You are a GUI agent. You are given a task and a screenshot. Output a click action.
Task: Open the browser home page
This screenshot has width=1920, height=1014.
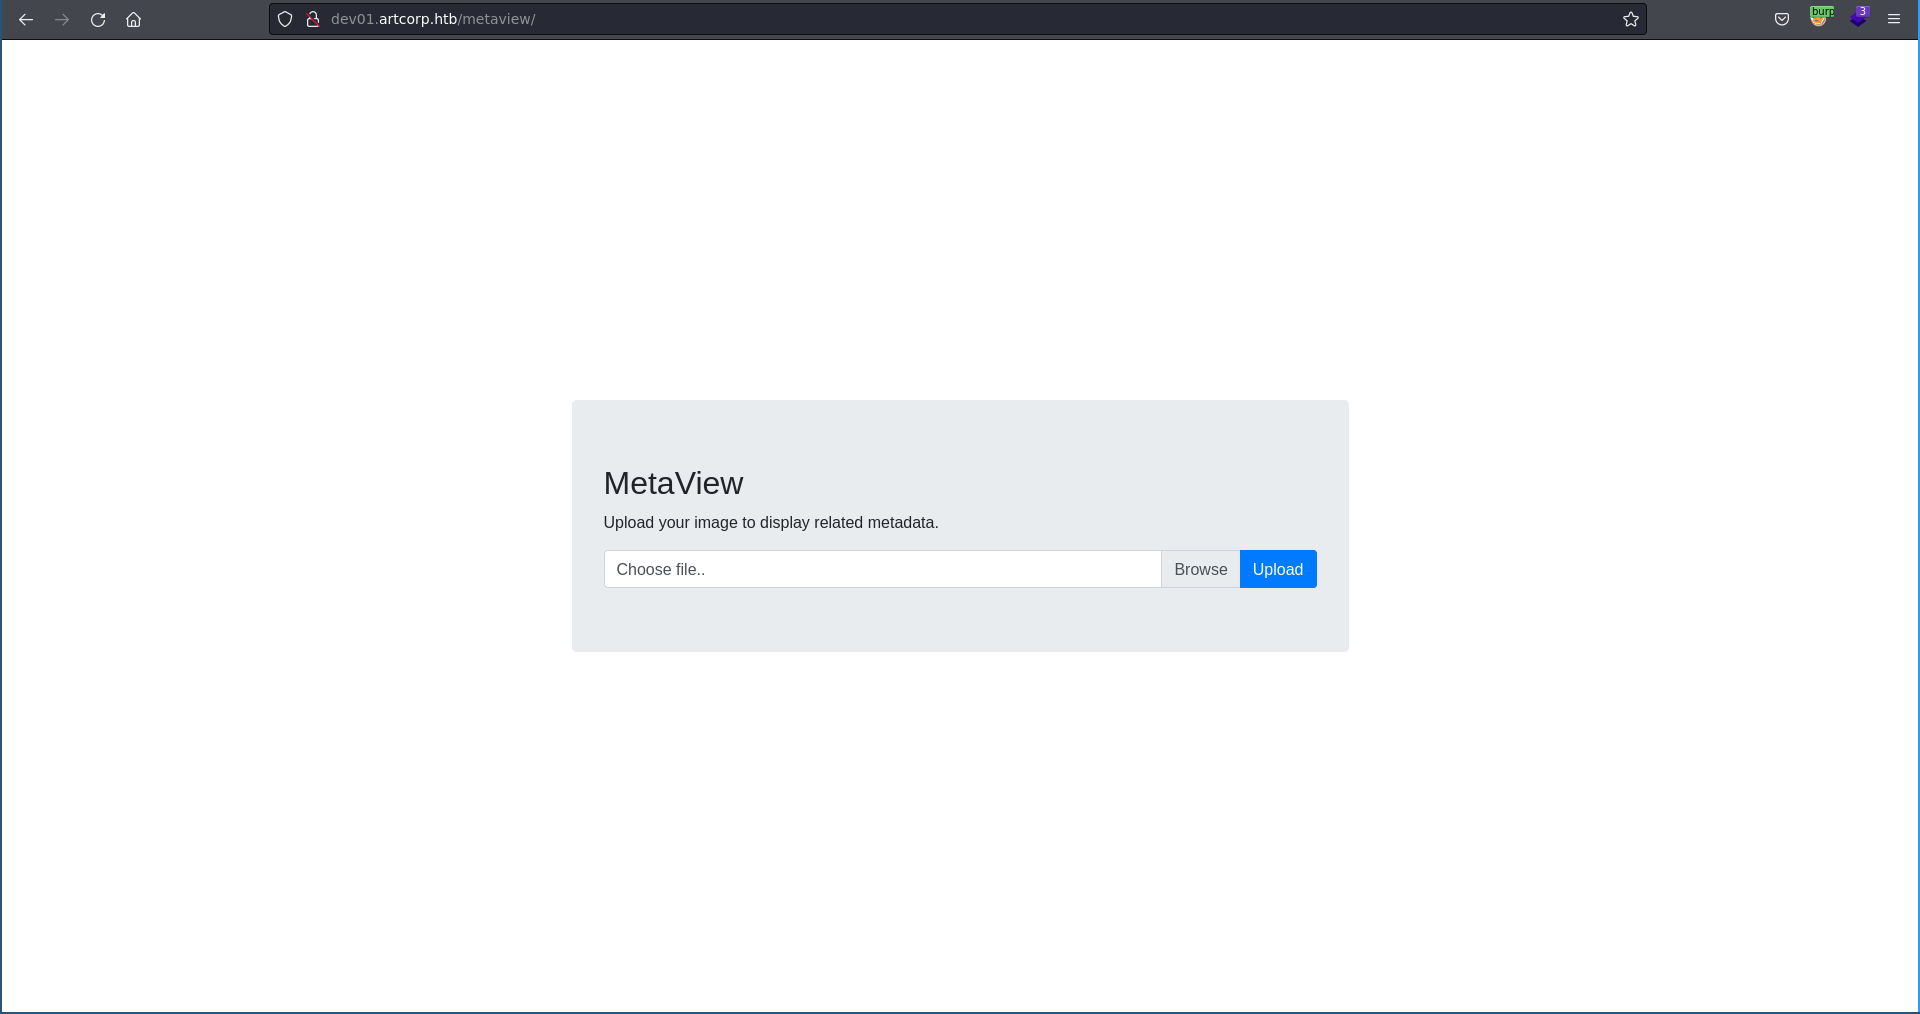click(x=134, y=19)
